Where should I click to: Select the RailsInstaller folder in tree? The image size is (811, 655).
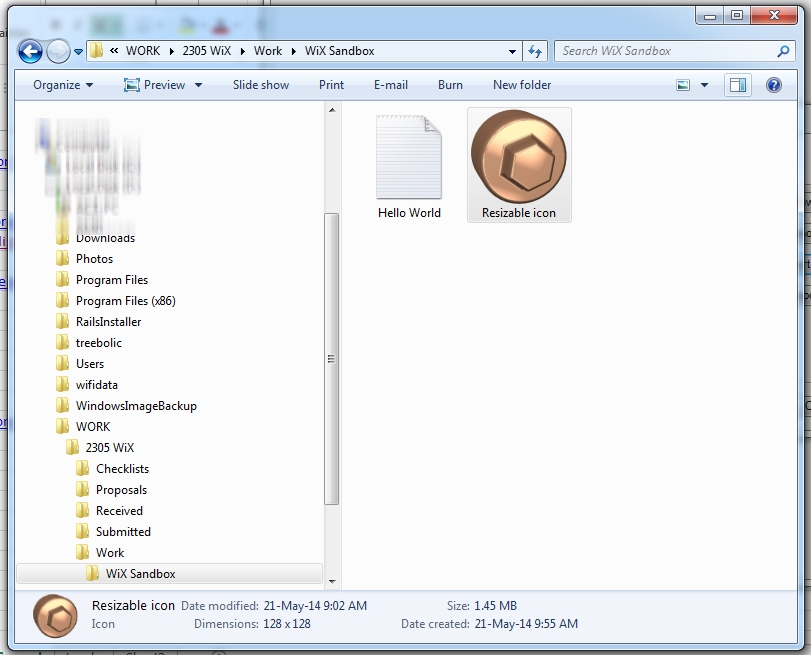108,322
